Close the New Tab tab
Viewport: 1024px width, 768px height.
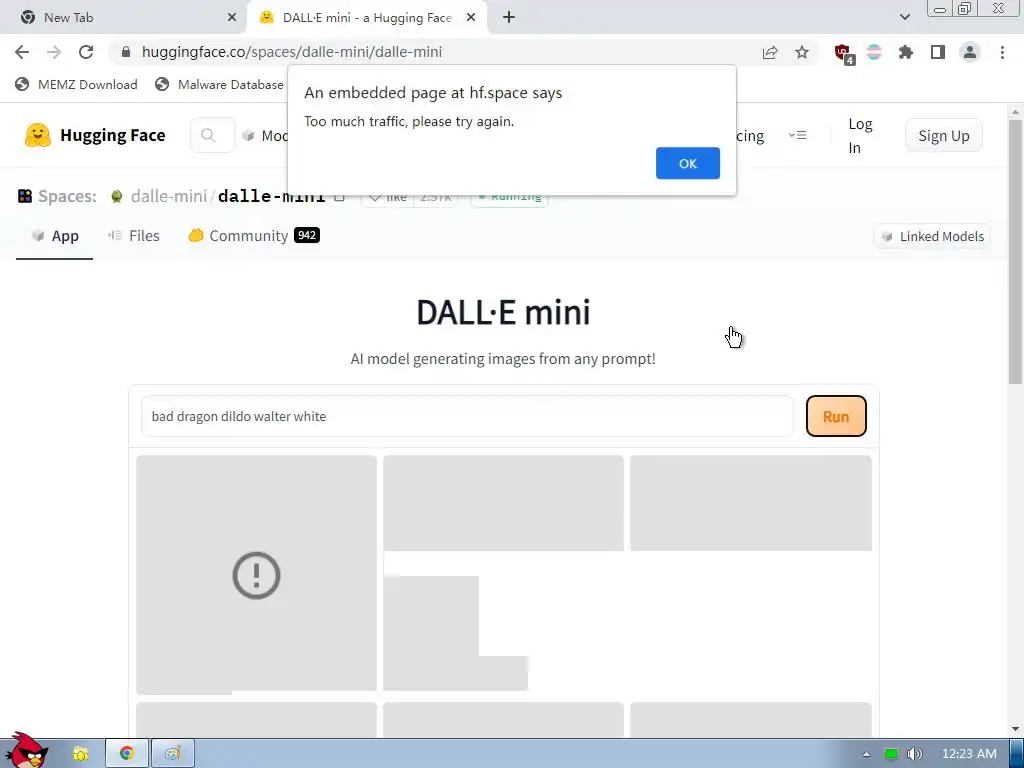coord(232,18)
